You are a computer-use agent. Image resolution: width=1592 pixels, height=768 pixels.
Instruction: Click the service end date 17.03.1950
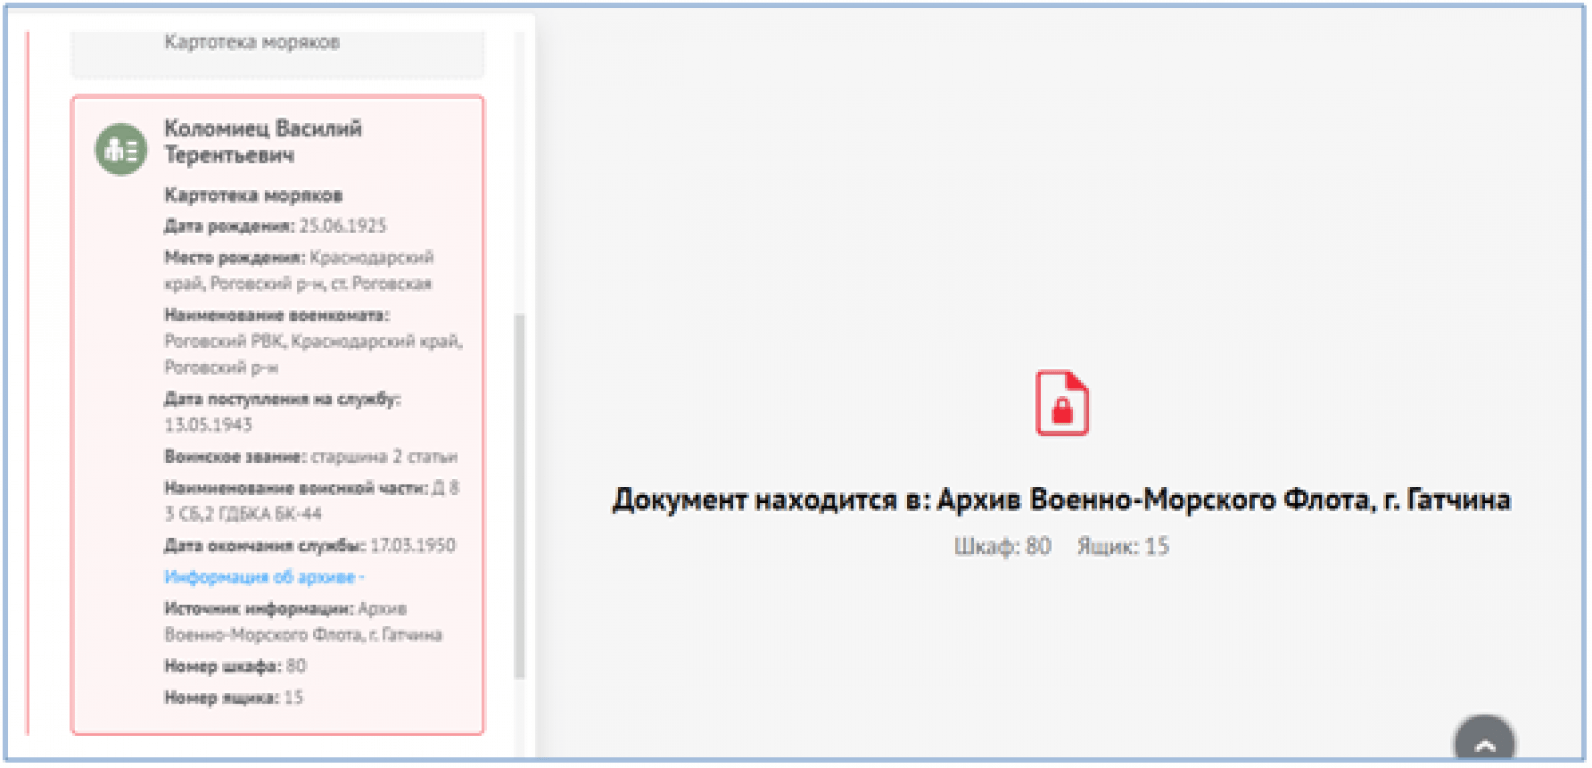(412, 545)
